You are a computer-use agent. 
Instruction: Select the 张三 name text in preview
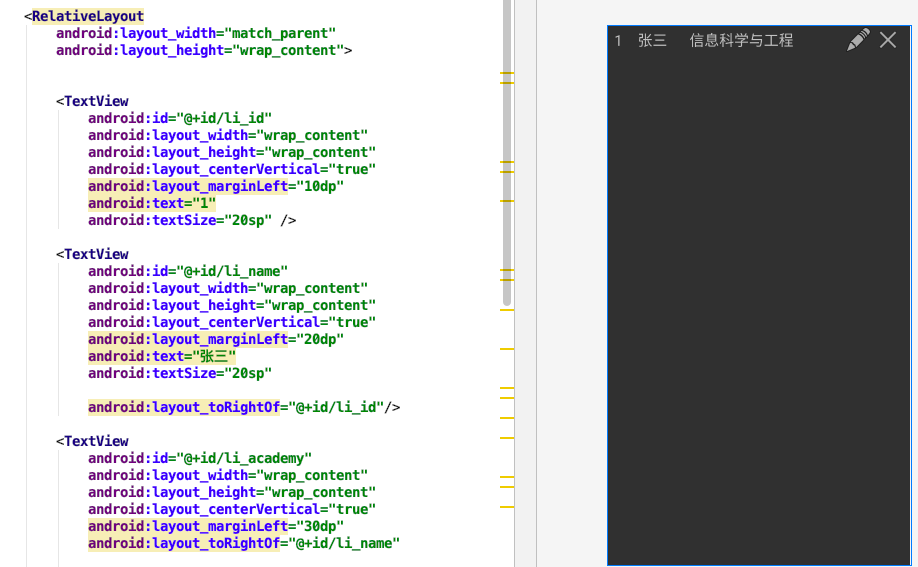click(x=652, y=40)
